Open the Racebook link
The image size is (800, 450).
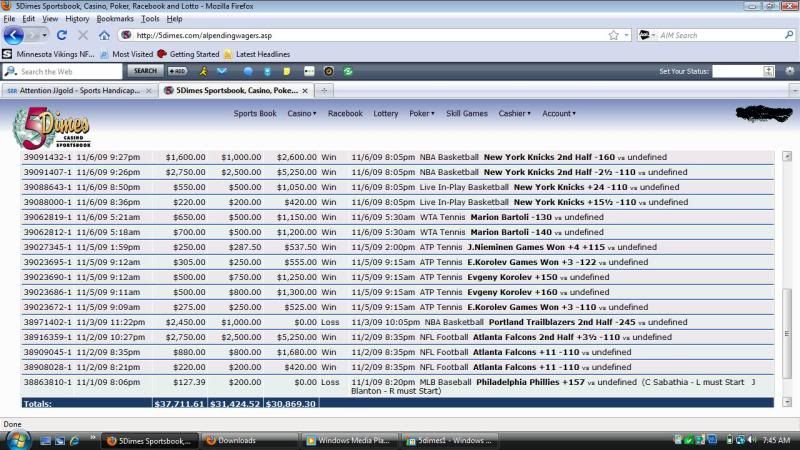(x=345, y=113)
